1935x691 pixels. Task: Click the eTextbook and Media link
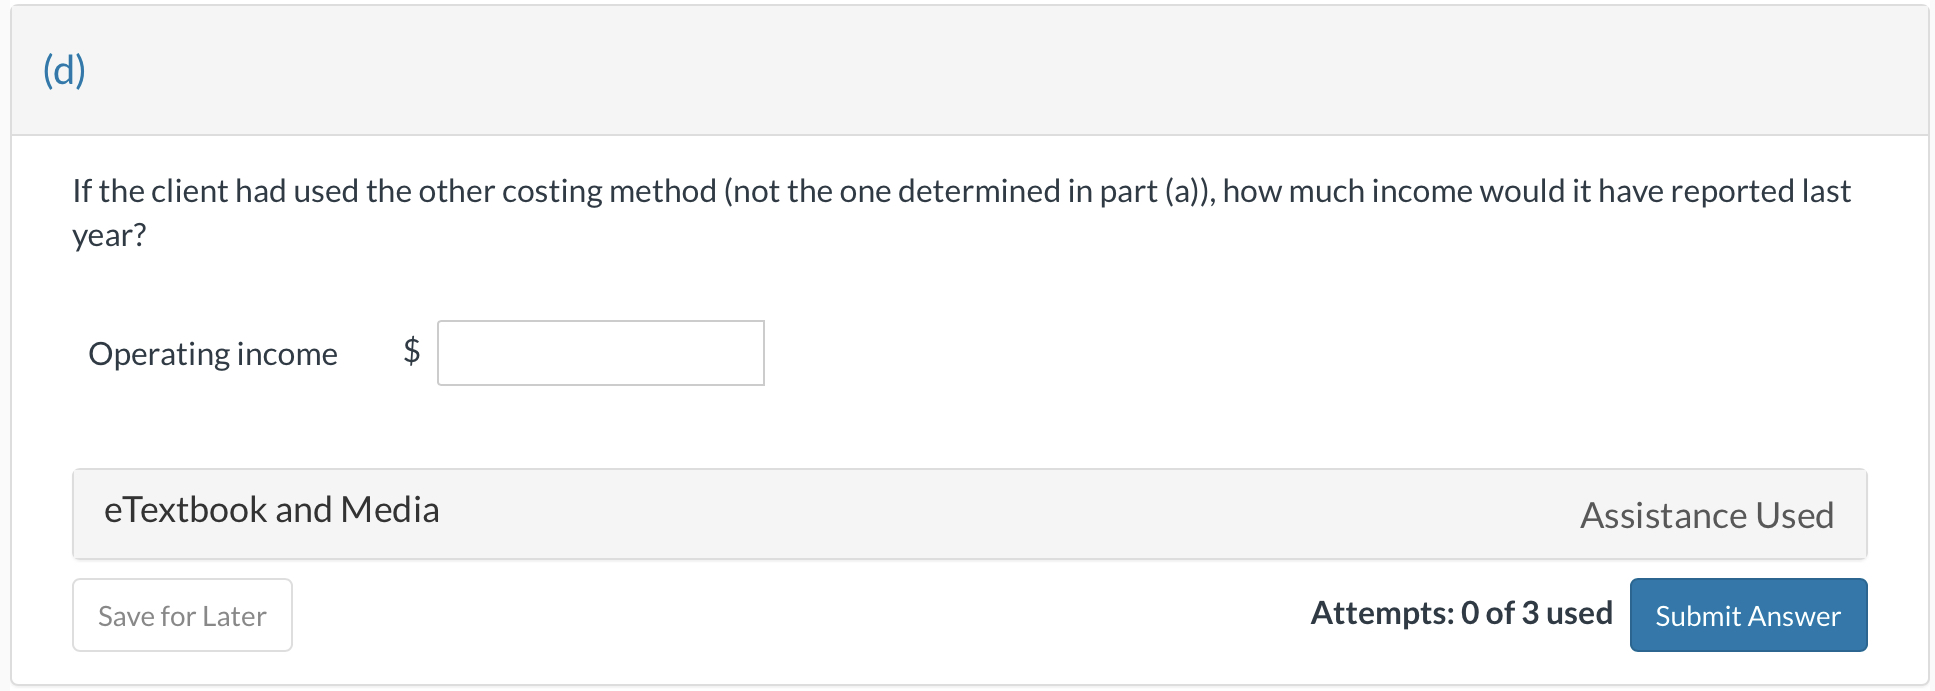tap(272, 510)
